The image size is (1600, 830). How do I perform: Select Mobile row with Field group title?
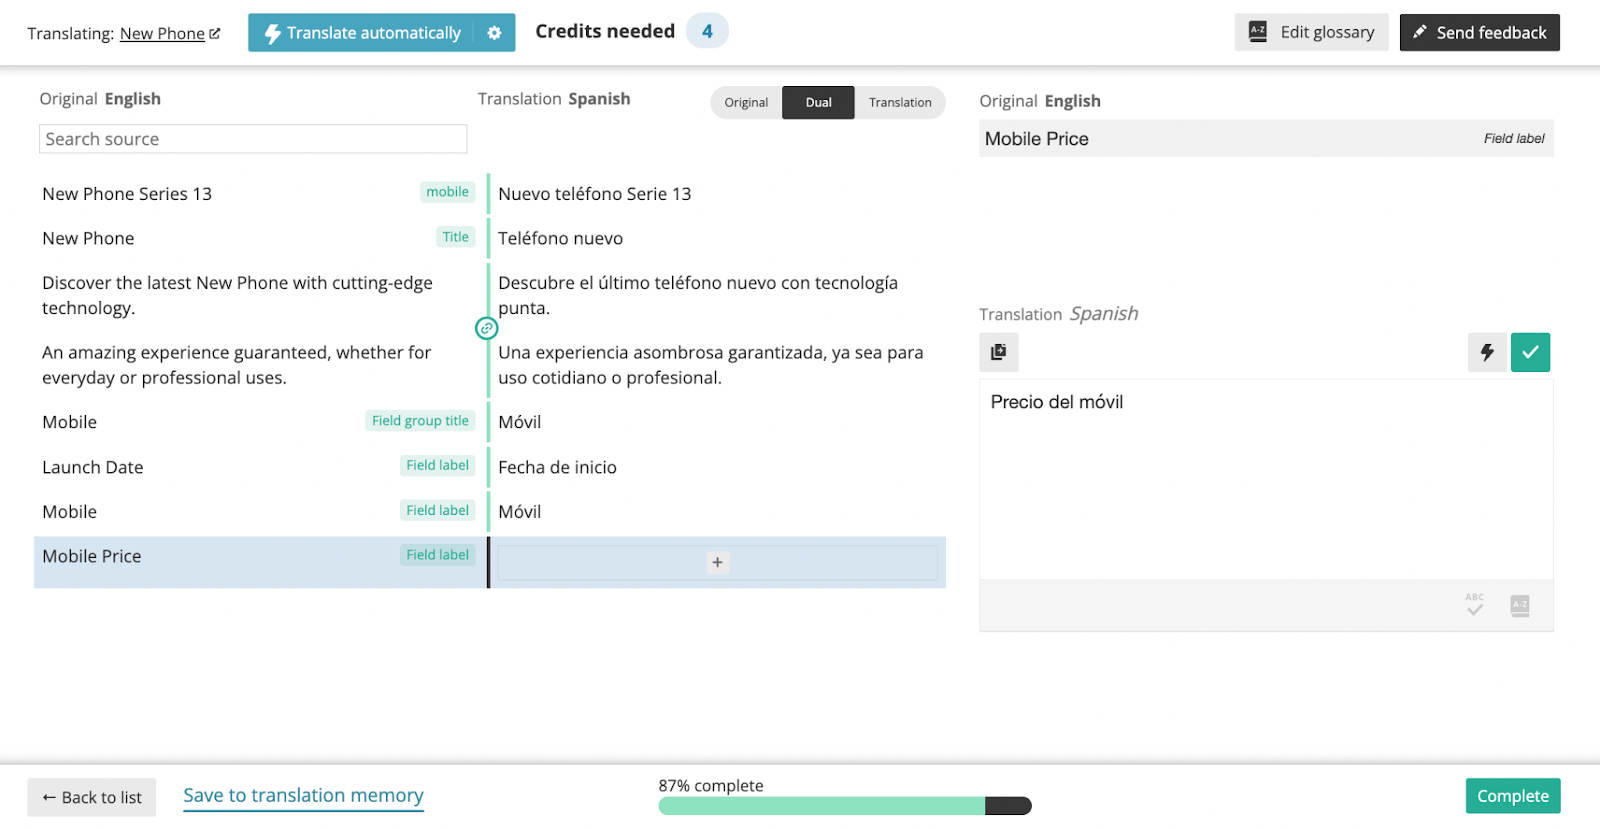pos(258,422)
